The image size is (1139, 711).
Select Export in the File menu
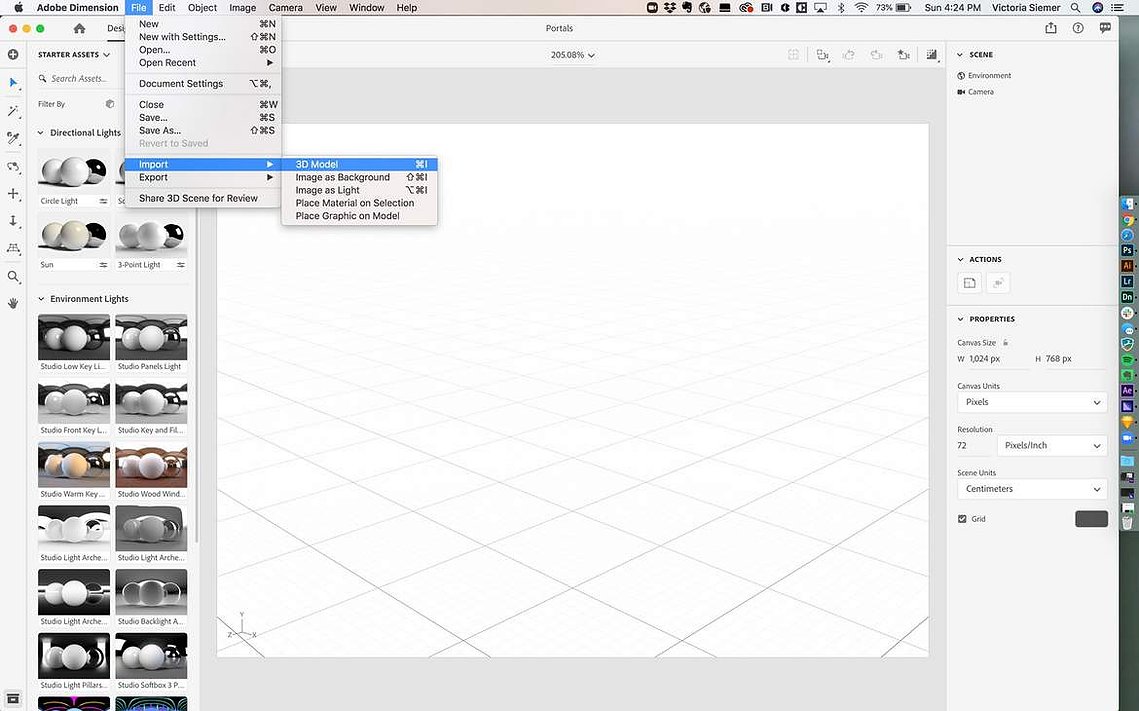(x=203, y=177)
